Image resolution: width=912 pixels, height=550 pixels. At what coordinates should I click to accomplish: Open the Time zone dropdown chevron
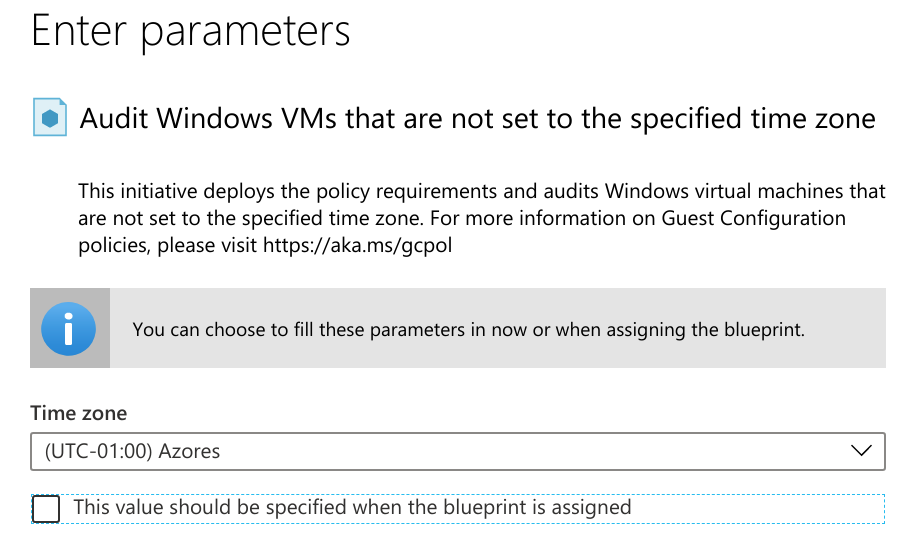pyautogui.click(x=861, y=451)
